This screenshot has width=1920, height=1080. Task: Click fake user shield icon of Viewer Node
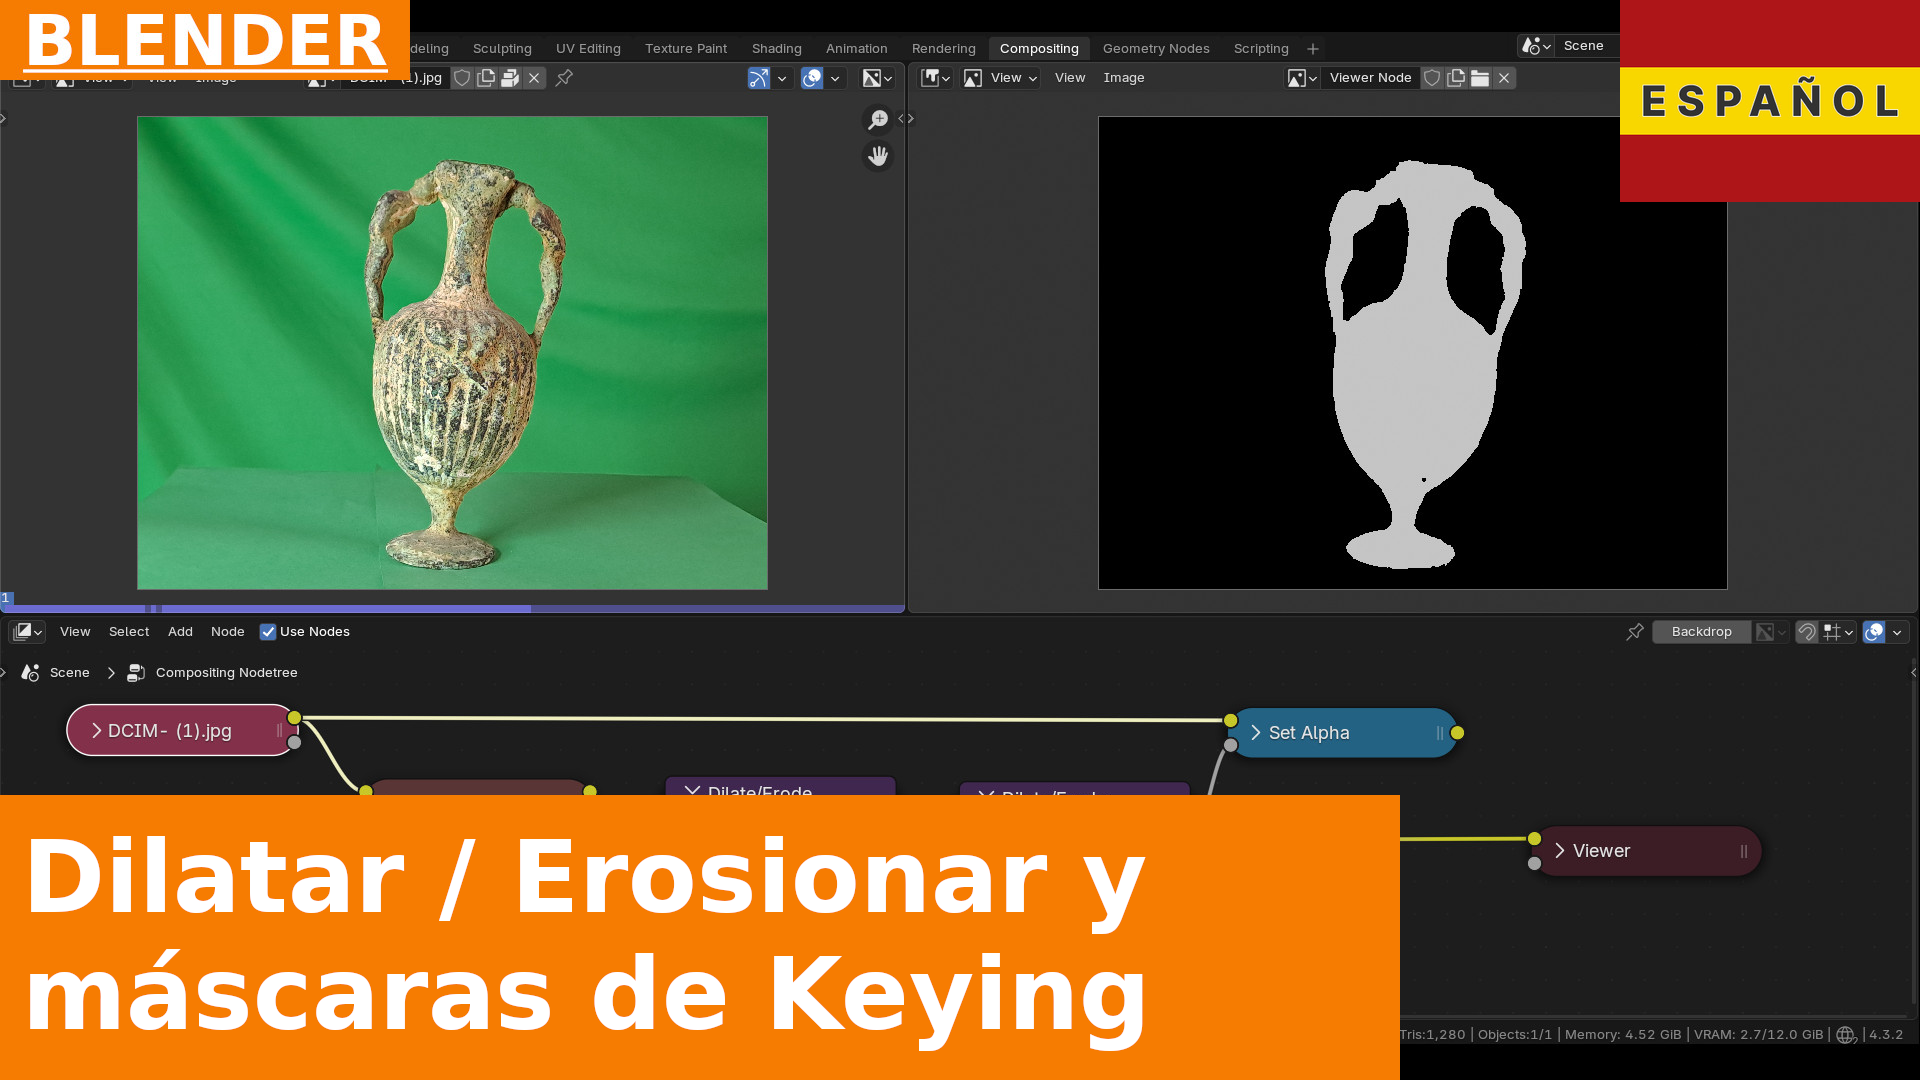coord(1432,78)
